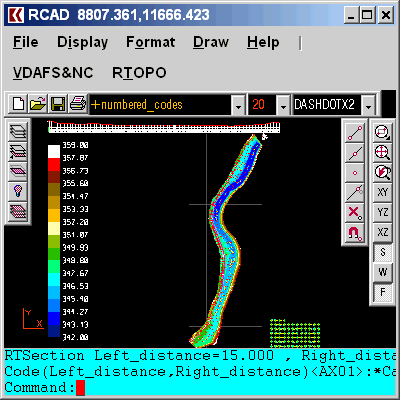Click the zoom previous magnifier icon
400x400 pixels.
coord(382,173)
